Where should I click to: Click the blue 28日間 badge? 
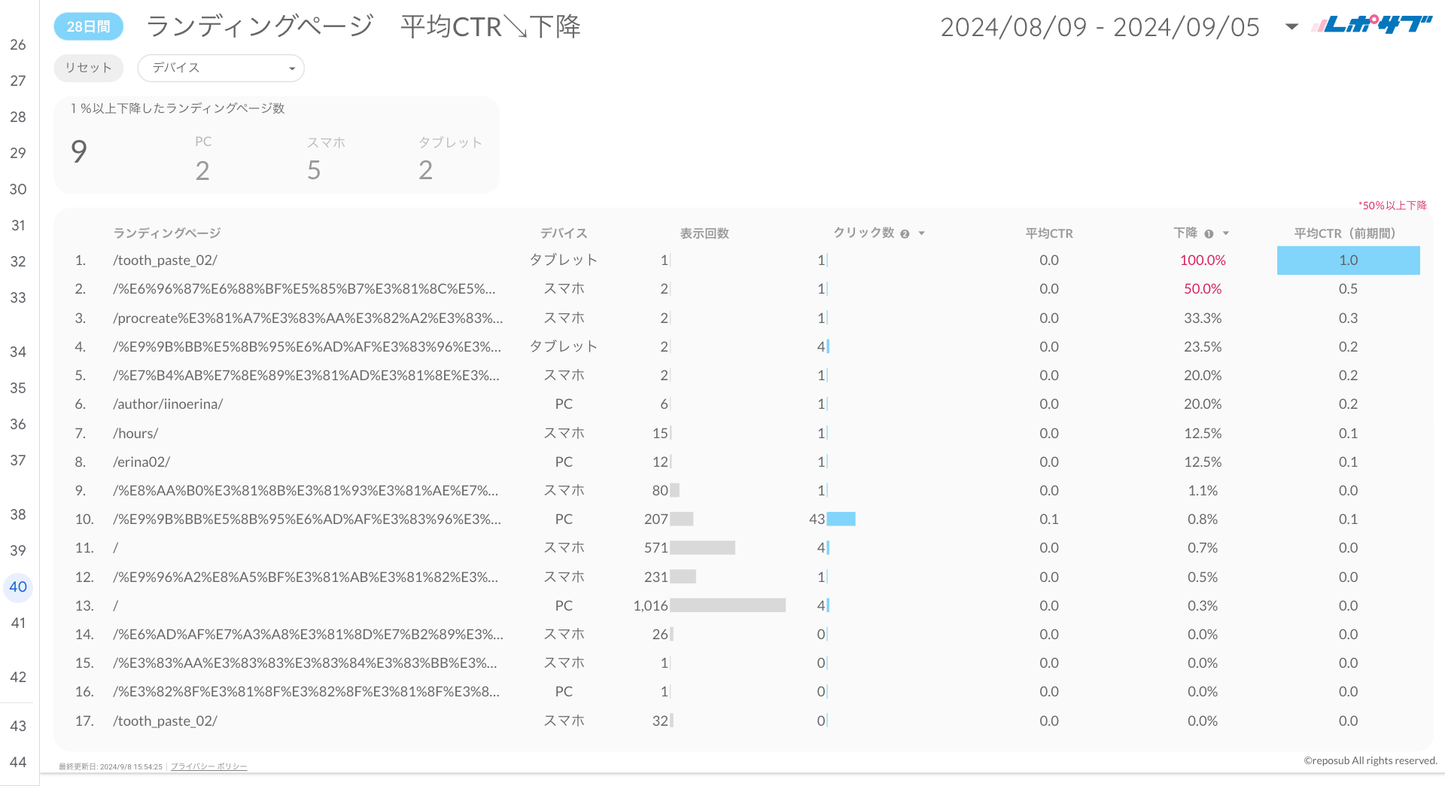[x=88, y=27]
